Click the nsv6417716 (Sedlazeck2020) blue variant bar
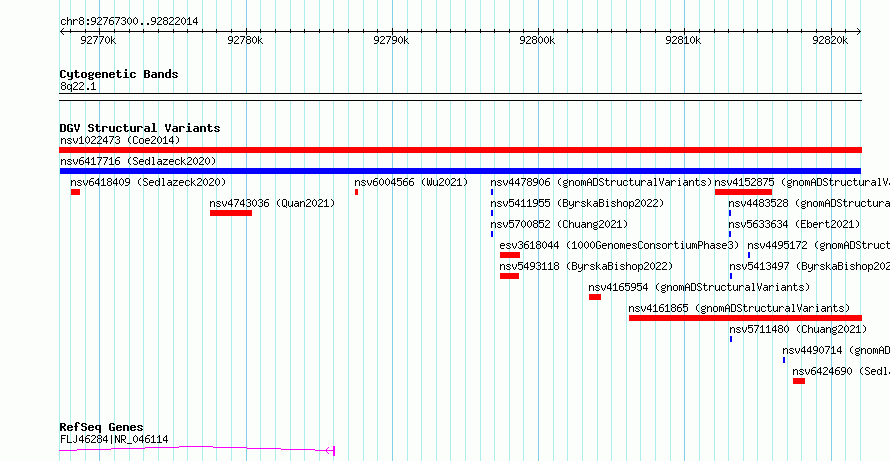Viewport: 890px width, 461px height. click(x=460, y=171)
